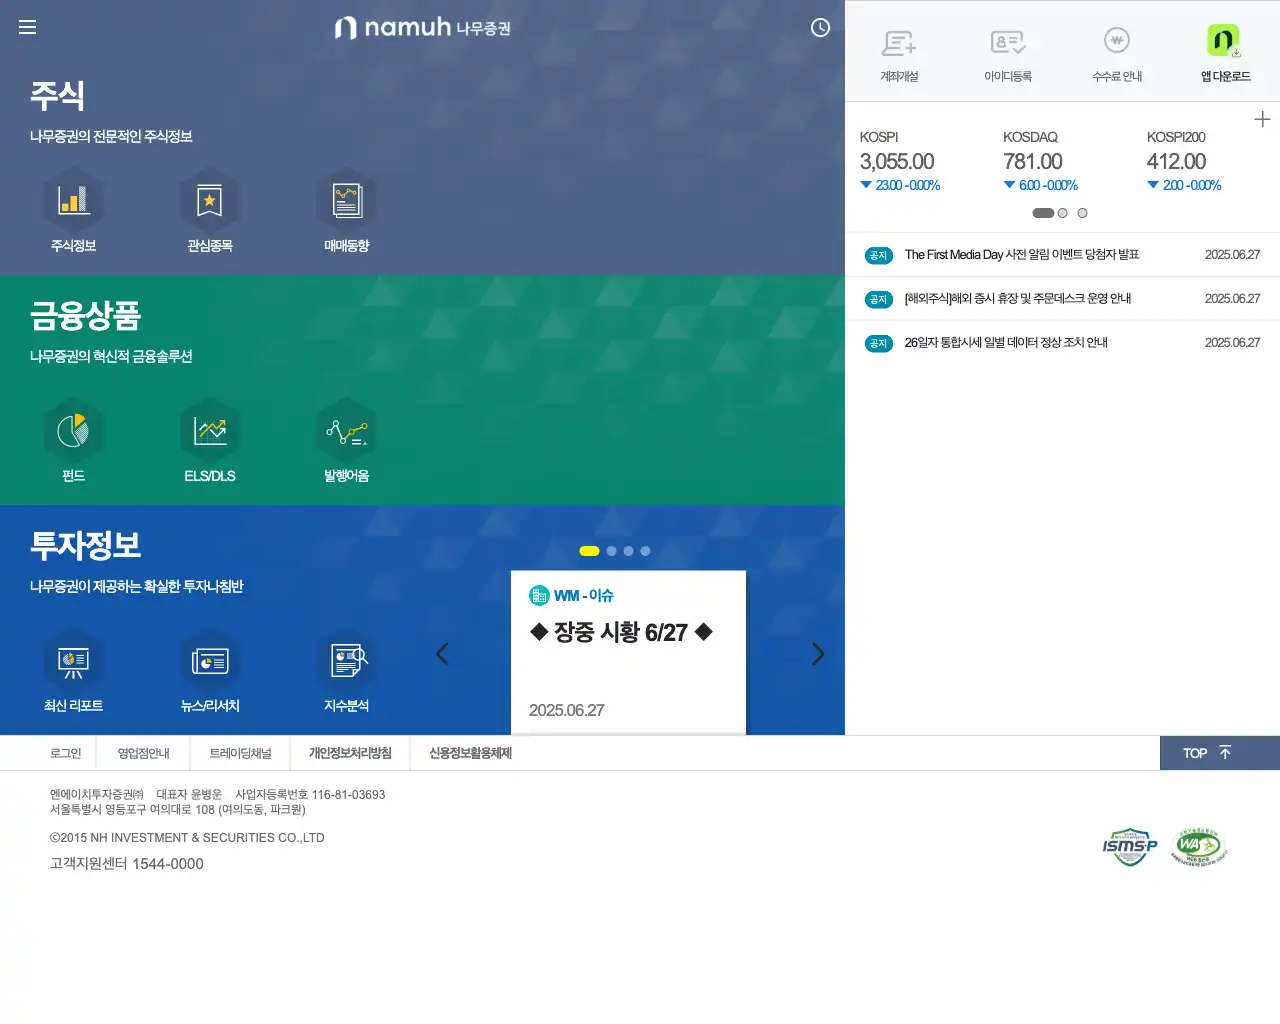Open the clock history icon
This screenshot has width=1280, height=1024.
click(x=820, y=28)
